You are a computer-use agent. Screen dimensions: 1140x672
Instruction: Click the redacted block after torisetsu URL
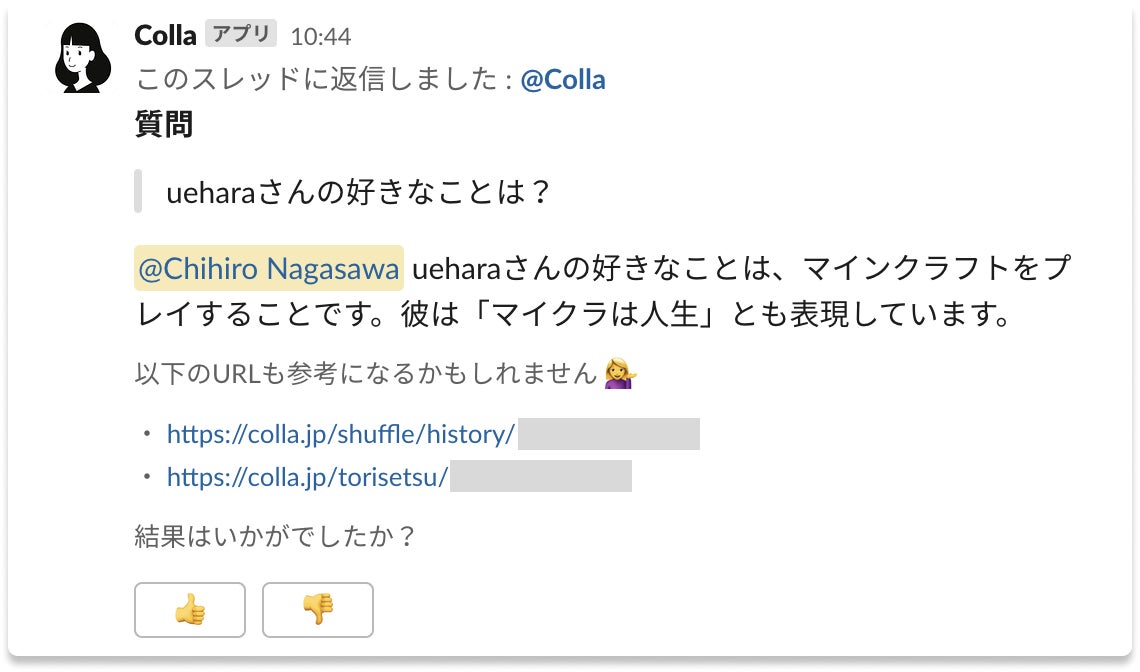pos(541,477)
